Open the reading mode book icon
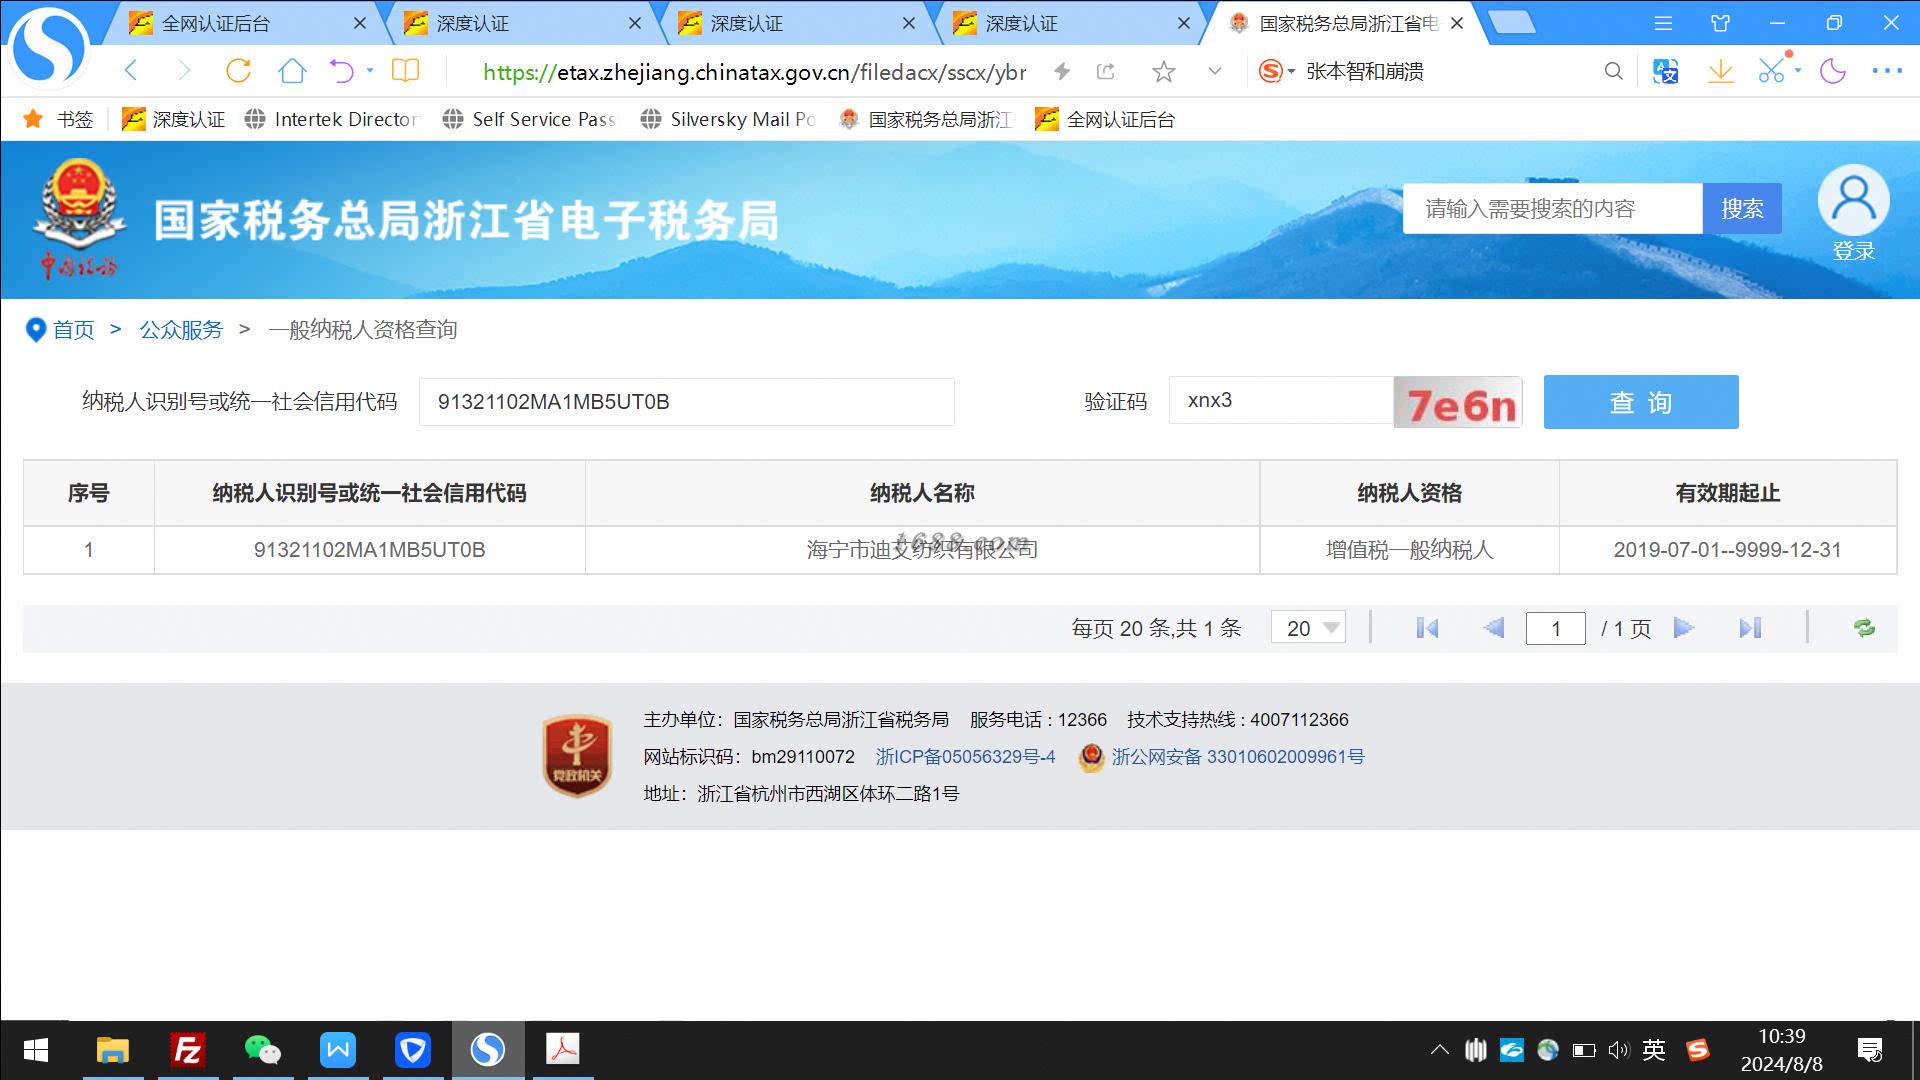 point(405,71)
